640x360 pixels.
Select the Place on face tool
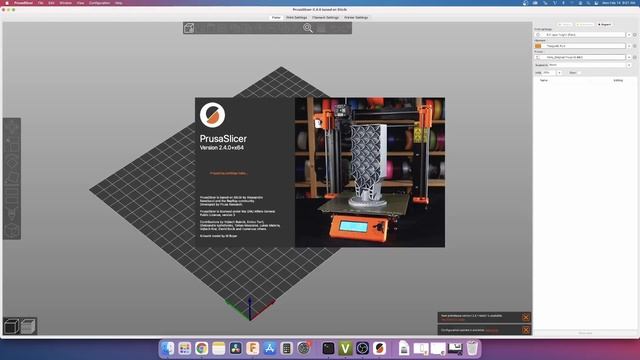pos(12,178)
